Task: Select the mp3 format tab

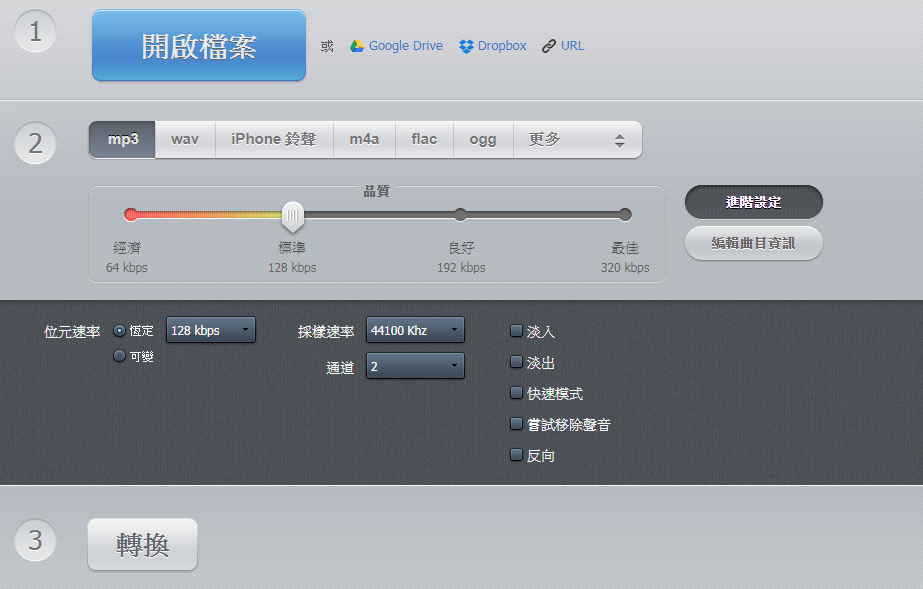Action: 122,139
